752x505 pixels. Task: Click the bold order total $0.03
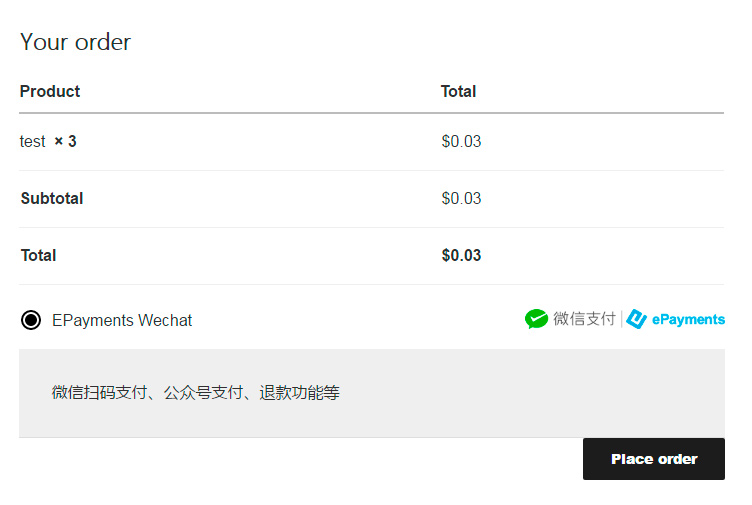[x=461, y=256]
